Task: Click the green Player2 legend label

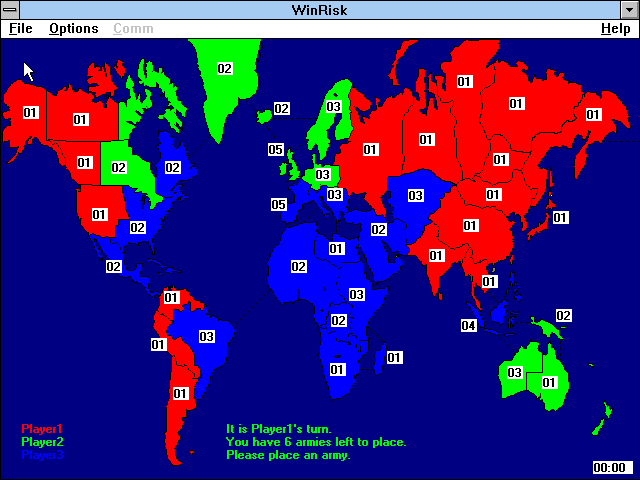Action: pos(42,442)
